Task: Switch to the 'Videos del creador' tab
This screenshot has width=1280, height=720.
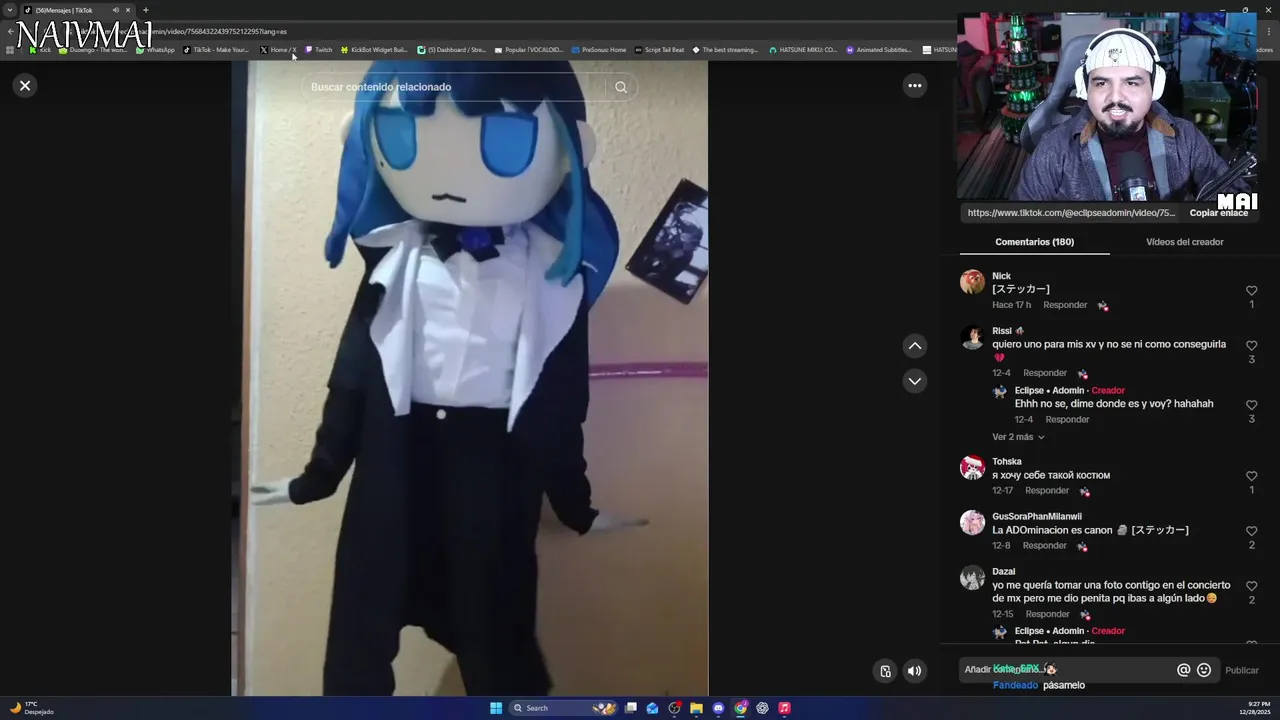Action: tap(1184, 242)
